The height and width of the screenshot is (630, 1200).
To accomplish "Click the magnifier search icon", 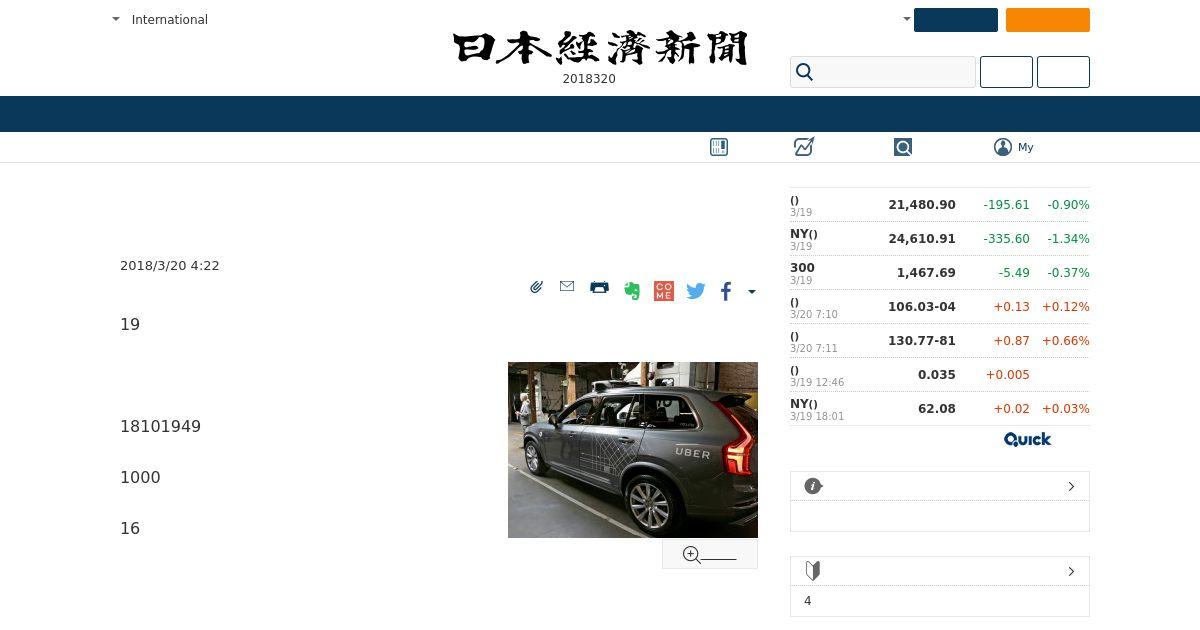I will click(x=804, y=72).
